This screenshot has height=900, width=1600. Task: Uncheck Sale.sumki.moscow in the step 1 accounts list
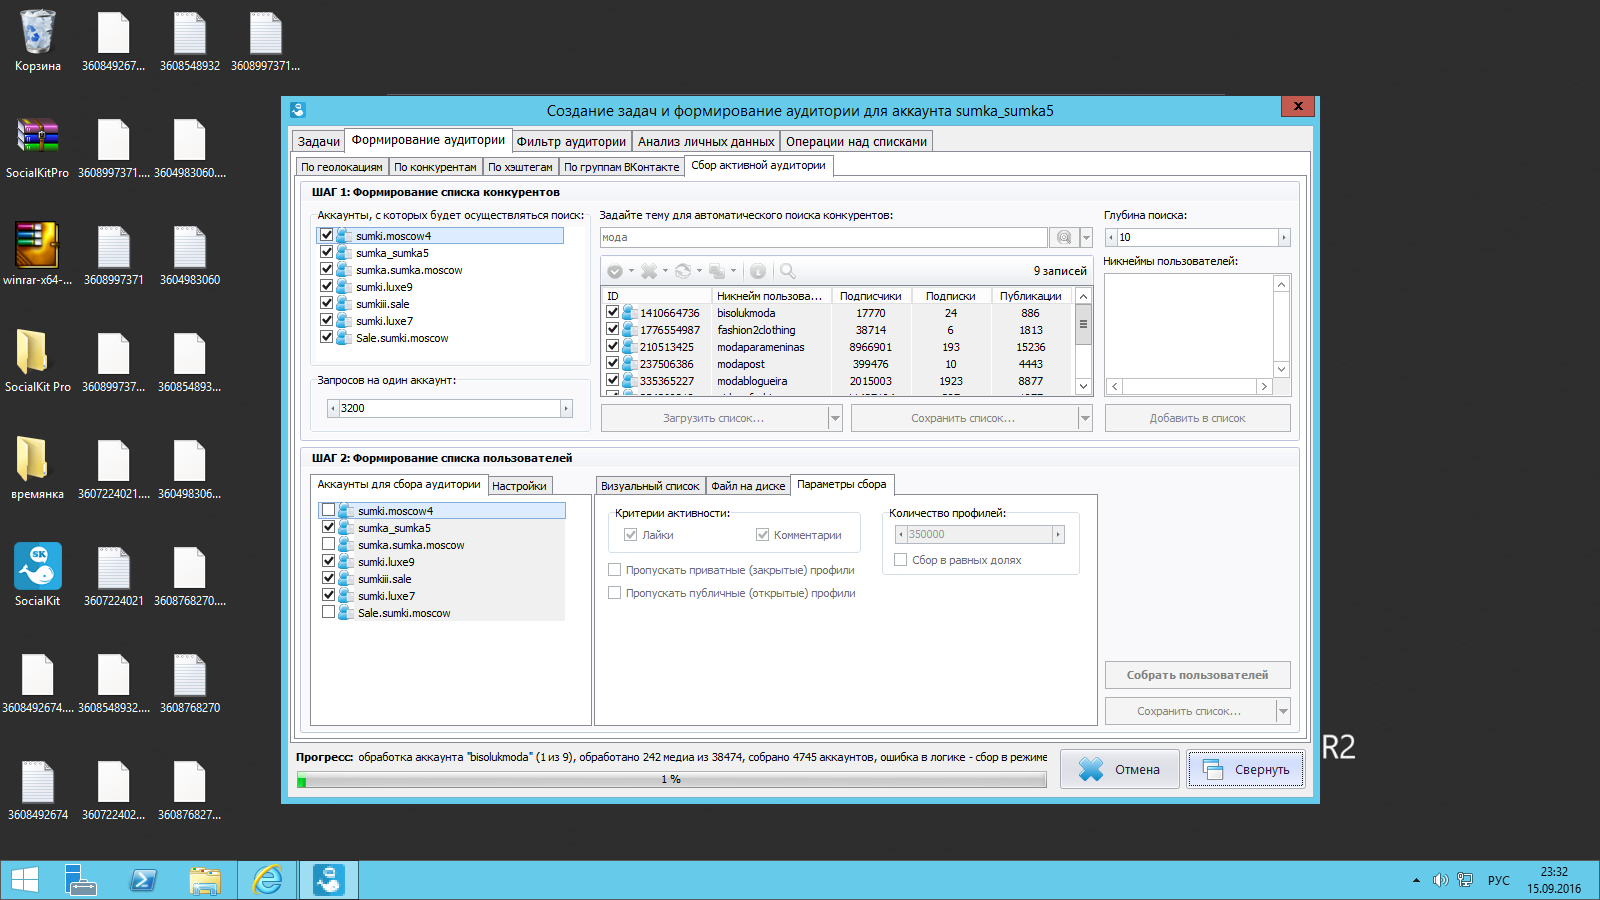326,337
